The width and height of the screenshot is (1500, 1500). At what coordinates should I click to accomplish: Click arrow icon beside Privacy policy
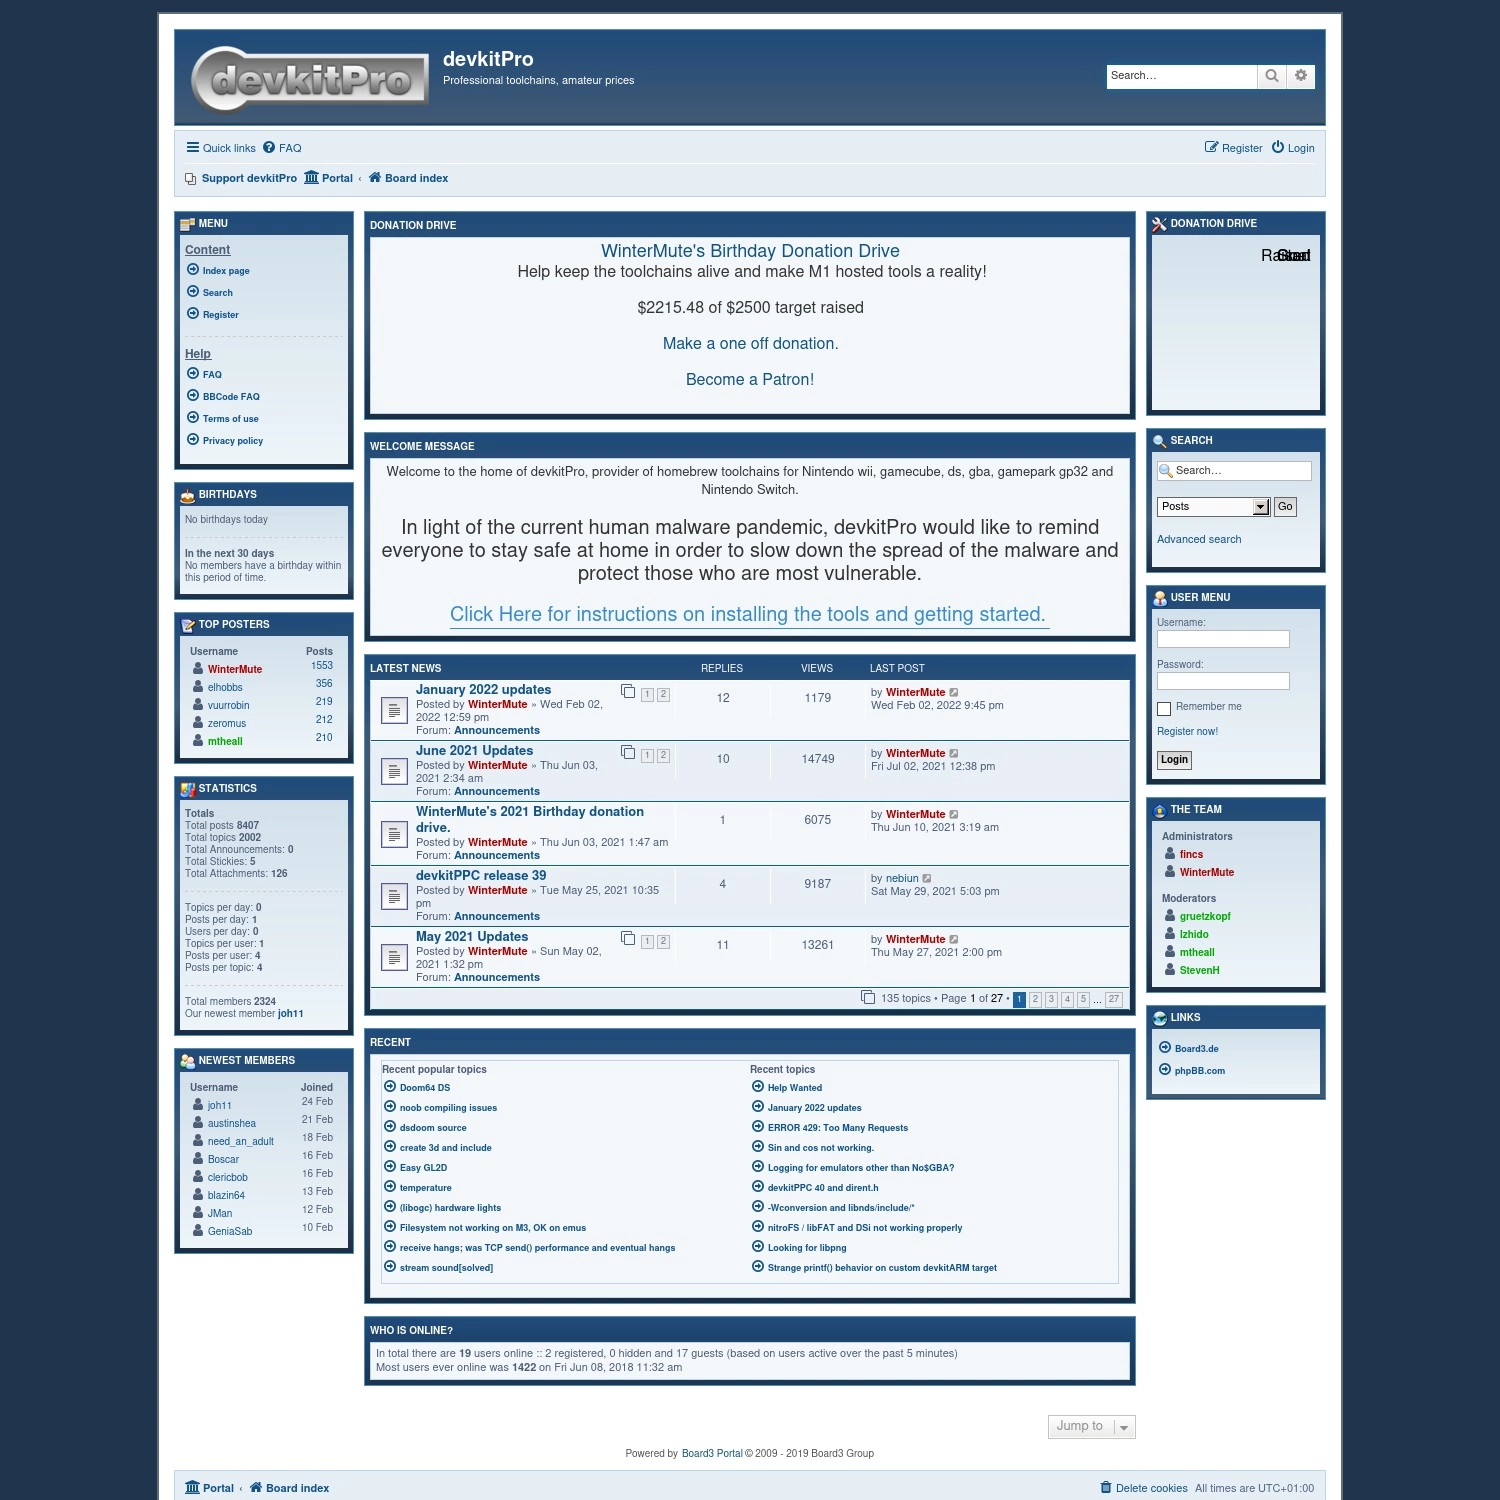[193, 440]
